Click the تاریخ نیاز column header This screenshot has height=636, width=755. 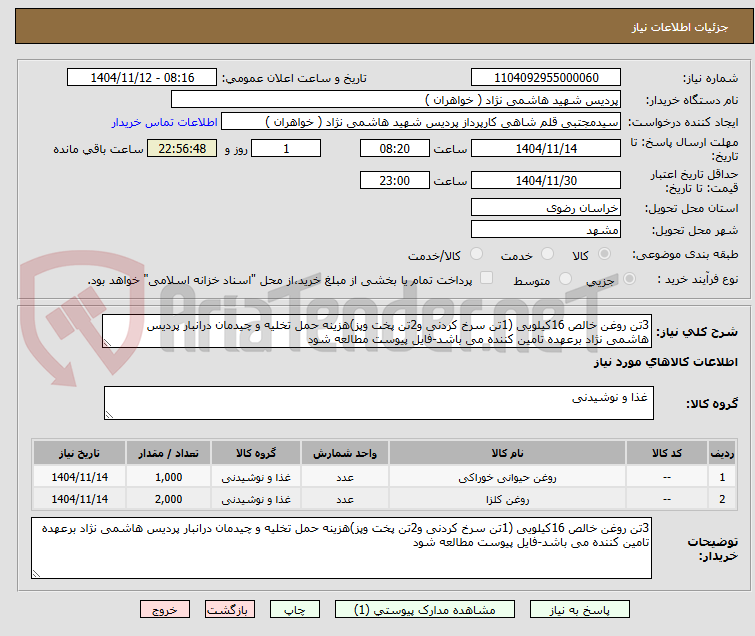point(79,453)
